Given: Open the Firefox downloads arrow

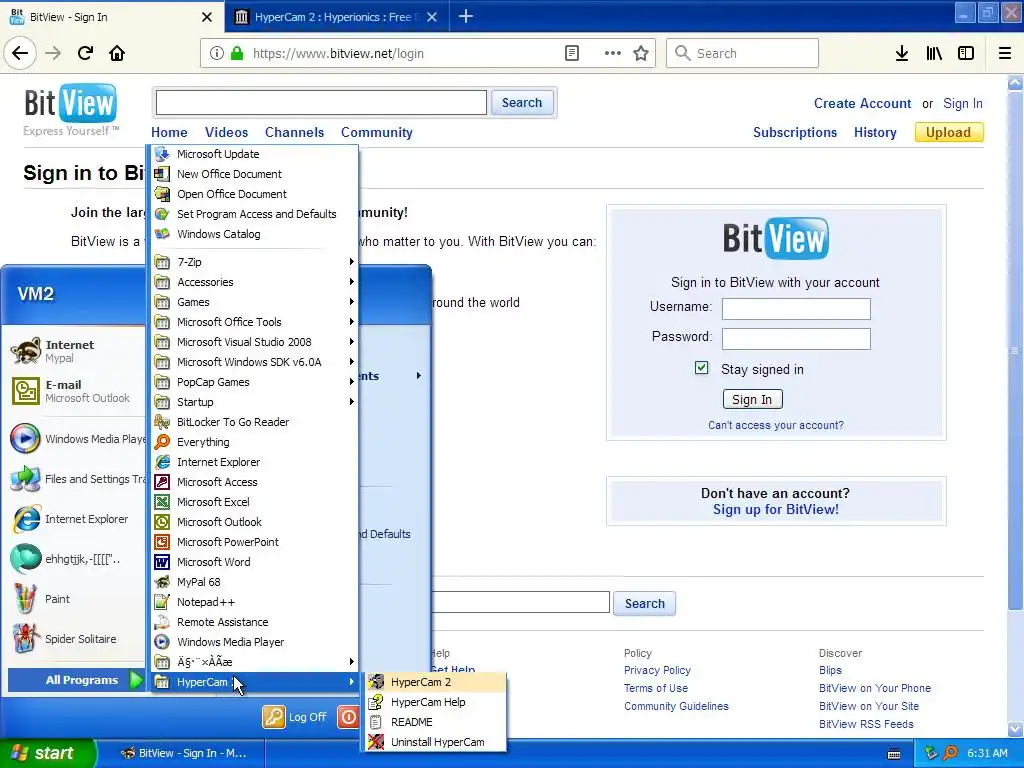Looking at the screenshot, I should tap(902, 54).
